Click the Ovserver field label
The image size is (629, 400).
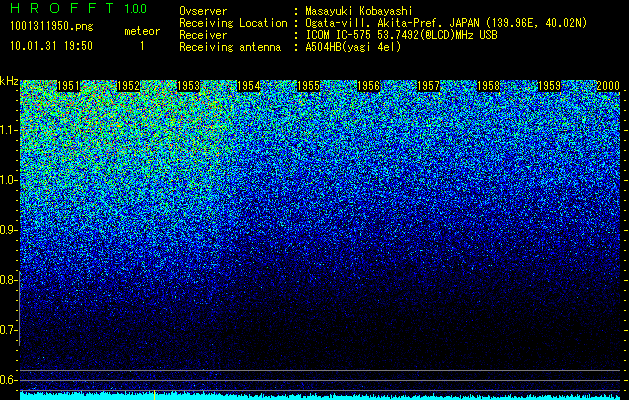[203, 11]
